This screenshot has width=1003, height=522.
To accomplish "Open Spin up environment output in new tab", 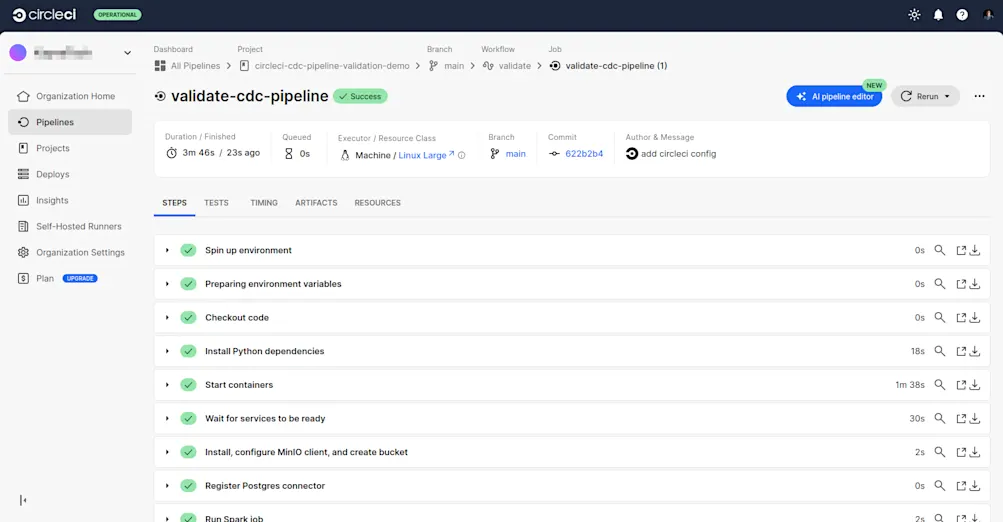I will pyautogui.click(x=961, y=250).
